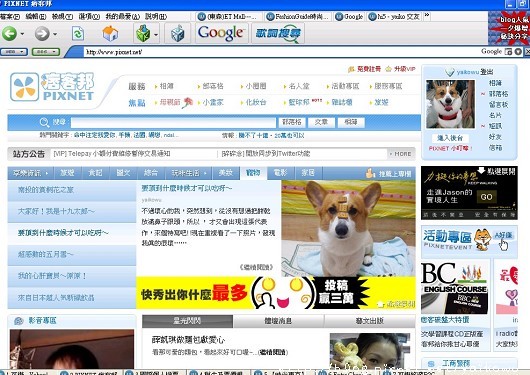The height and width of the screenshot is (375, 530).
Task: Open the 檔案(F) menu
Action: 9,16
